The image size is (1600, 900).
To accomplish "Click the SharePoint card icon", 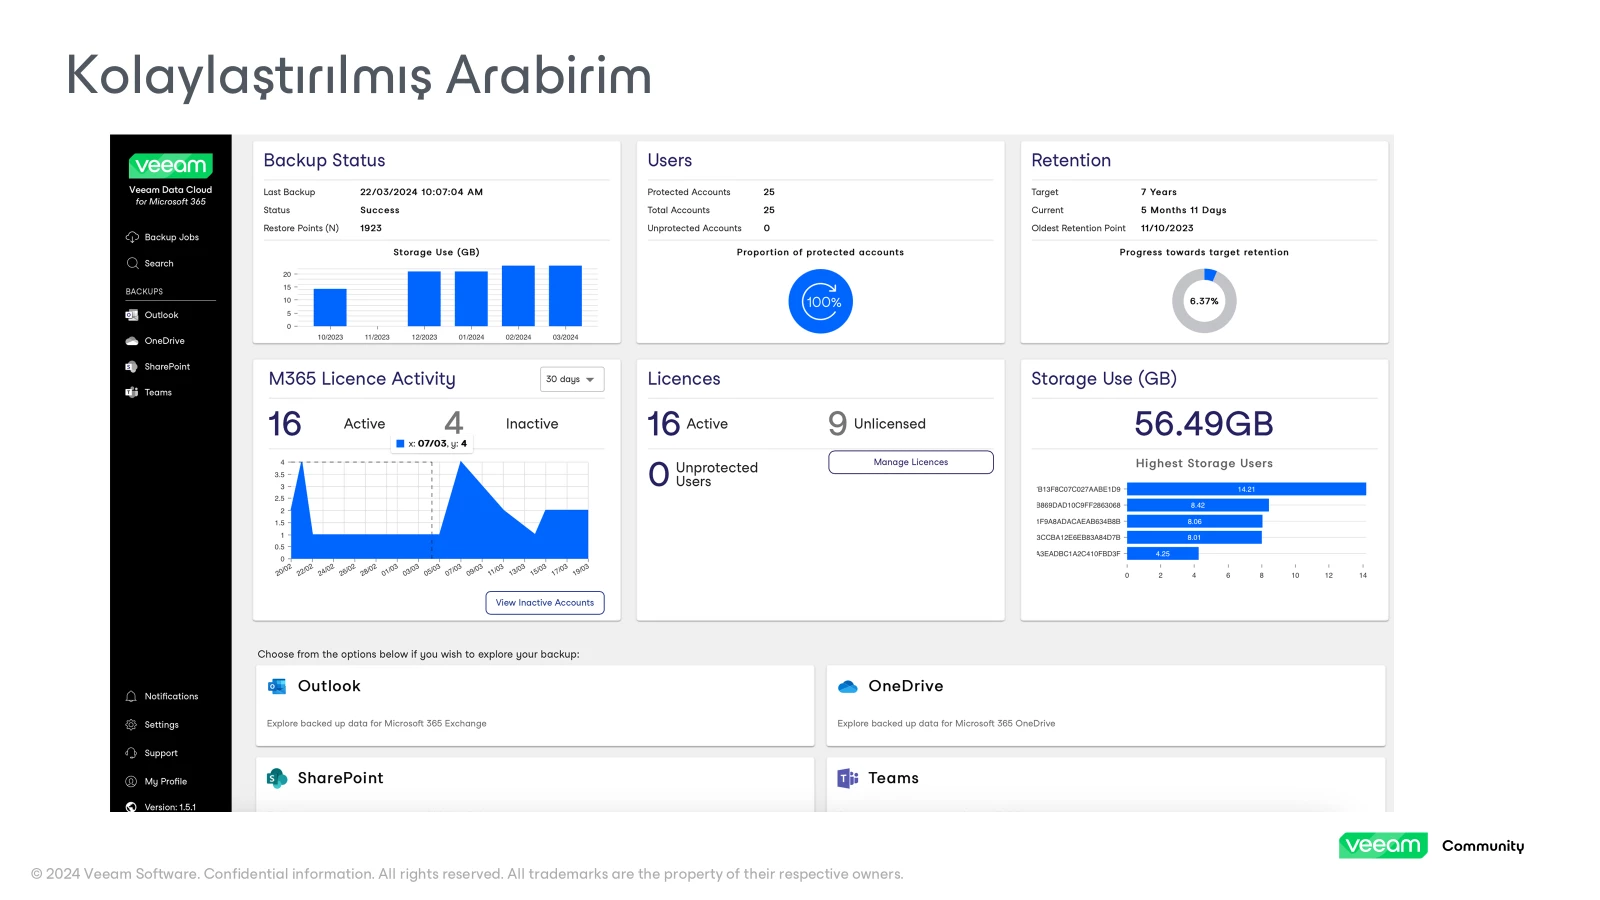I will 277,778.
